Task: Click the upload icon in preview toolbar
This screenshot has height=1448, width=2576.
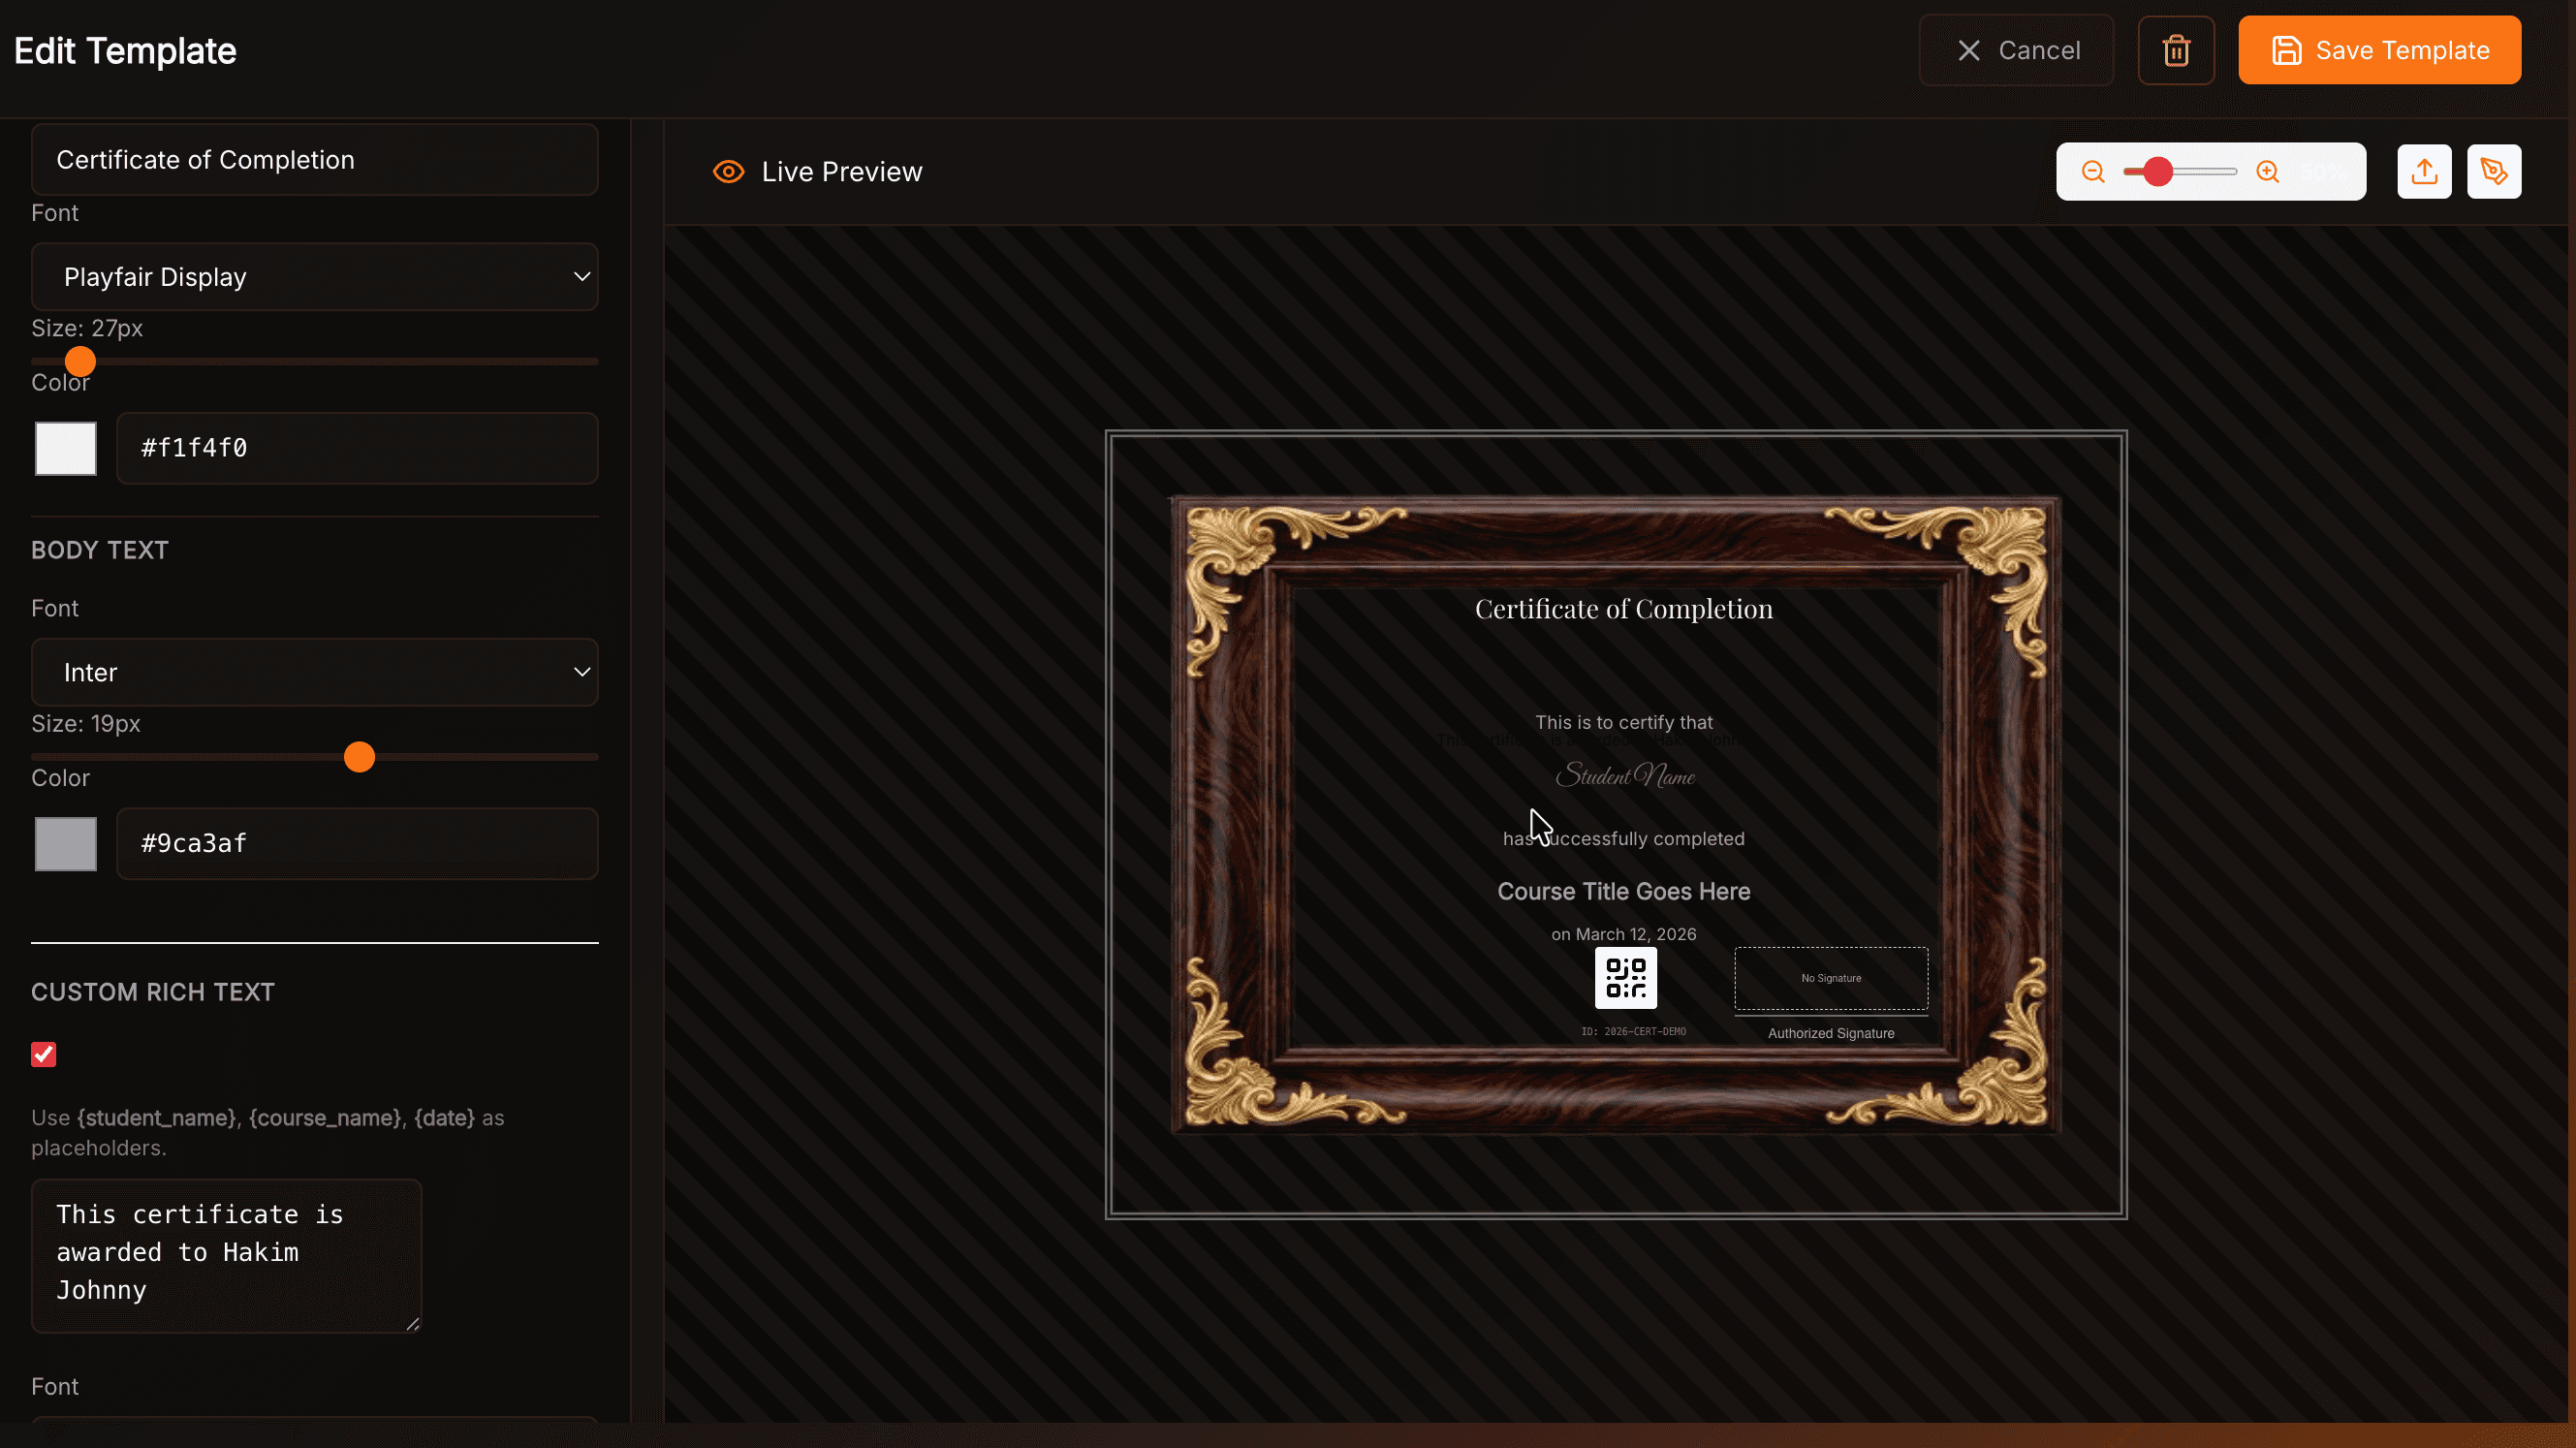Action: pyautogui.click(x=2424, y=172)
